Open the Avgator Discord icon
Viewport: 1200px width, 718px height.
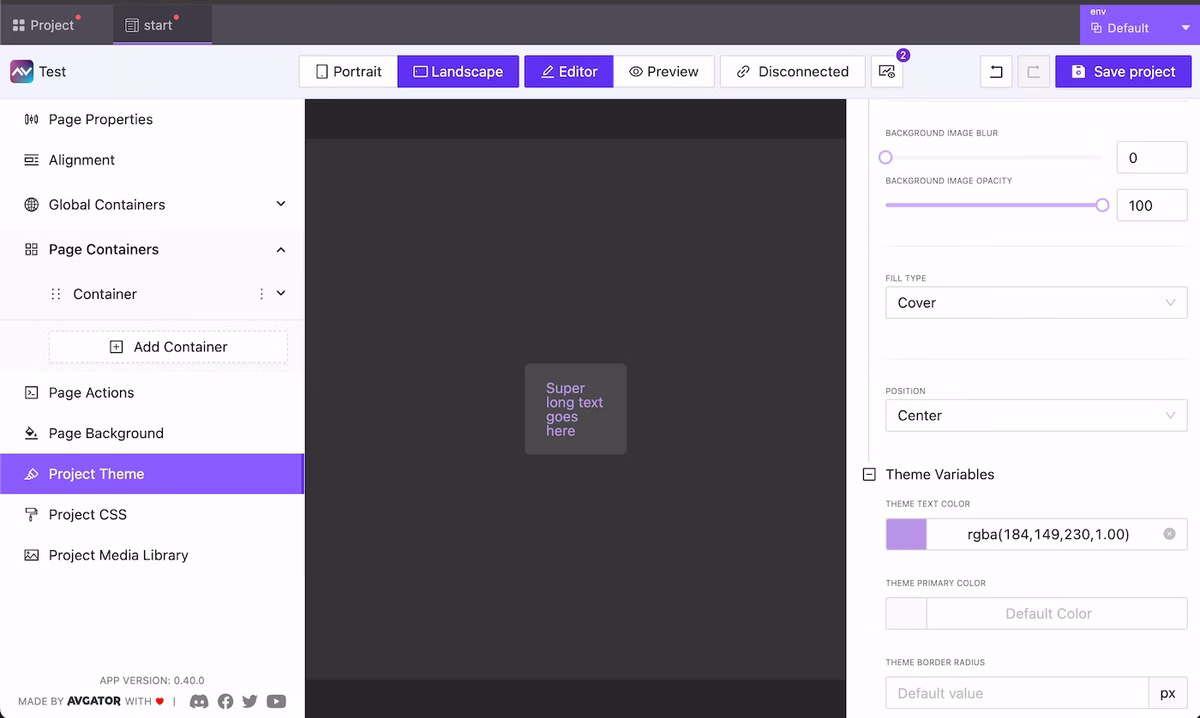pyautogui.click(x=199, y=701)
